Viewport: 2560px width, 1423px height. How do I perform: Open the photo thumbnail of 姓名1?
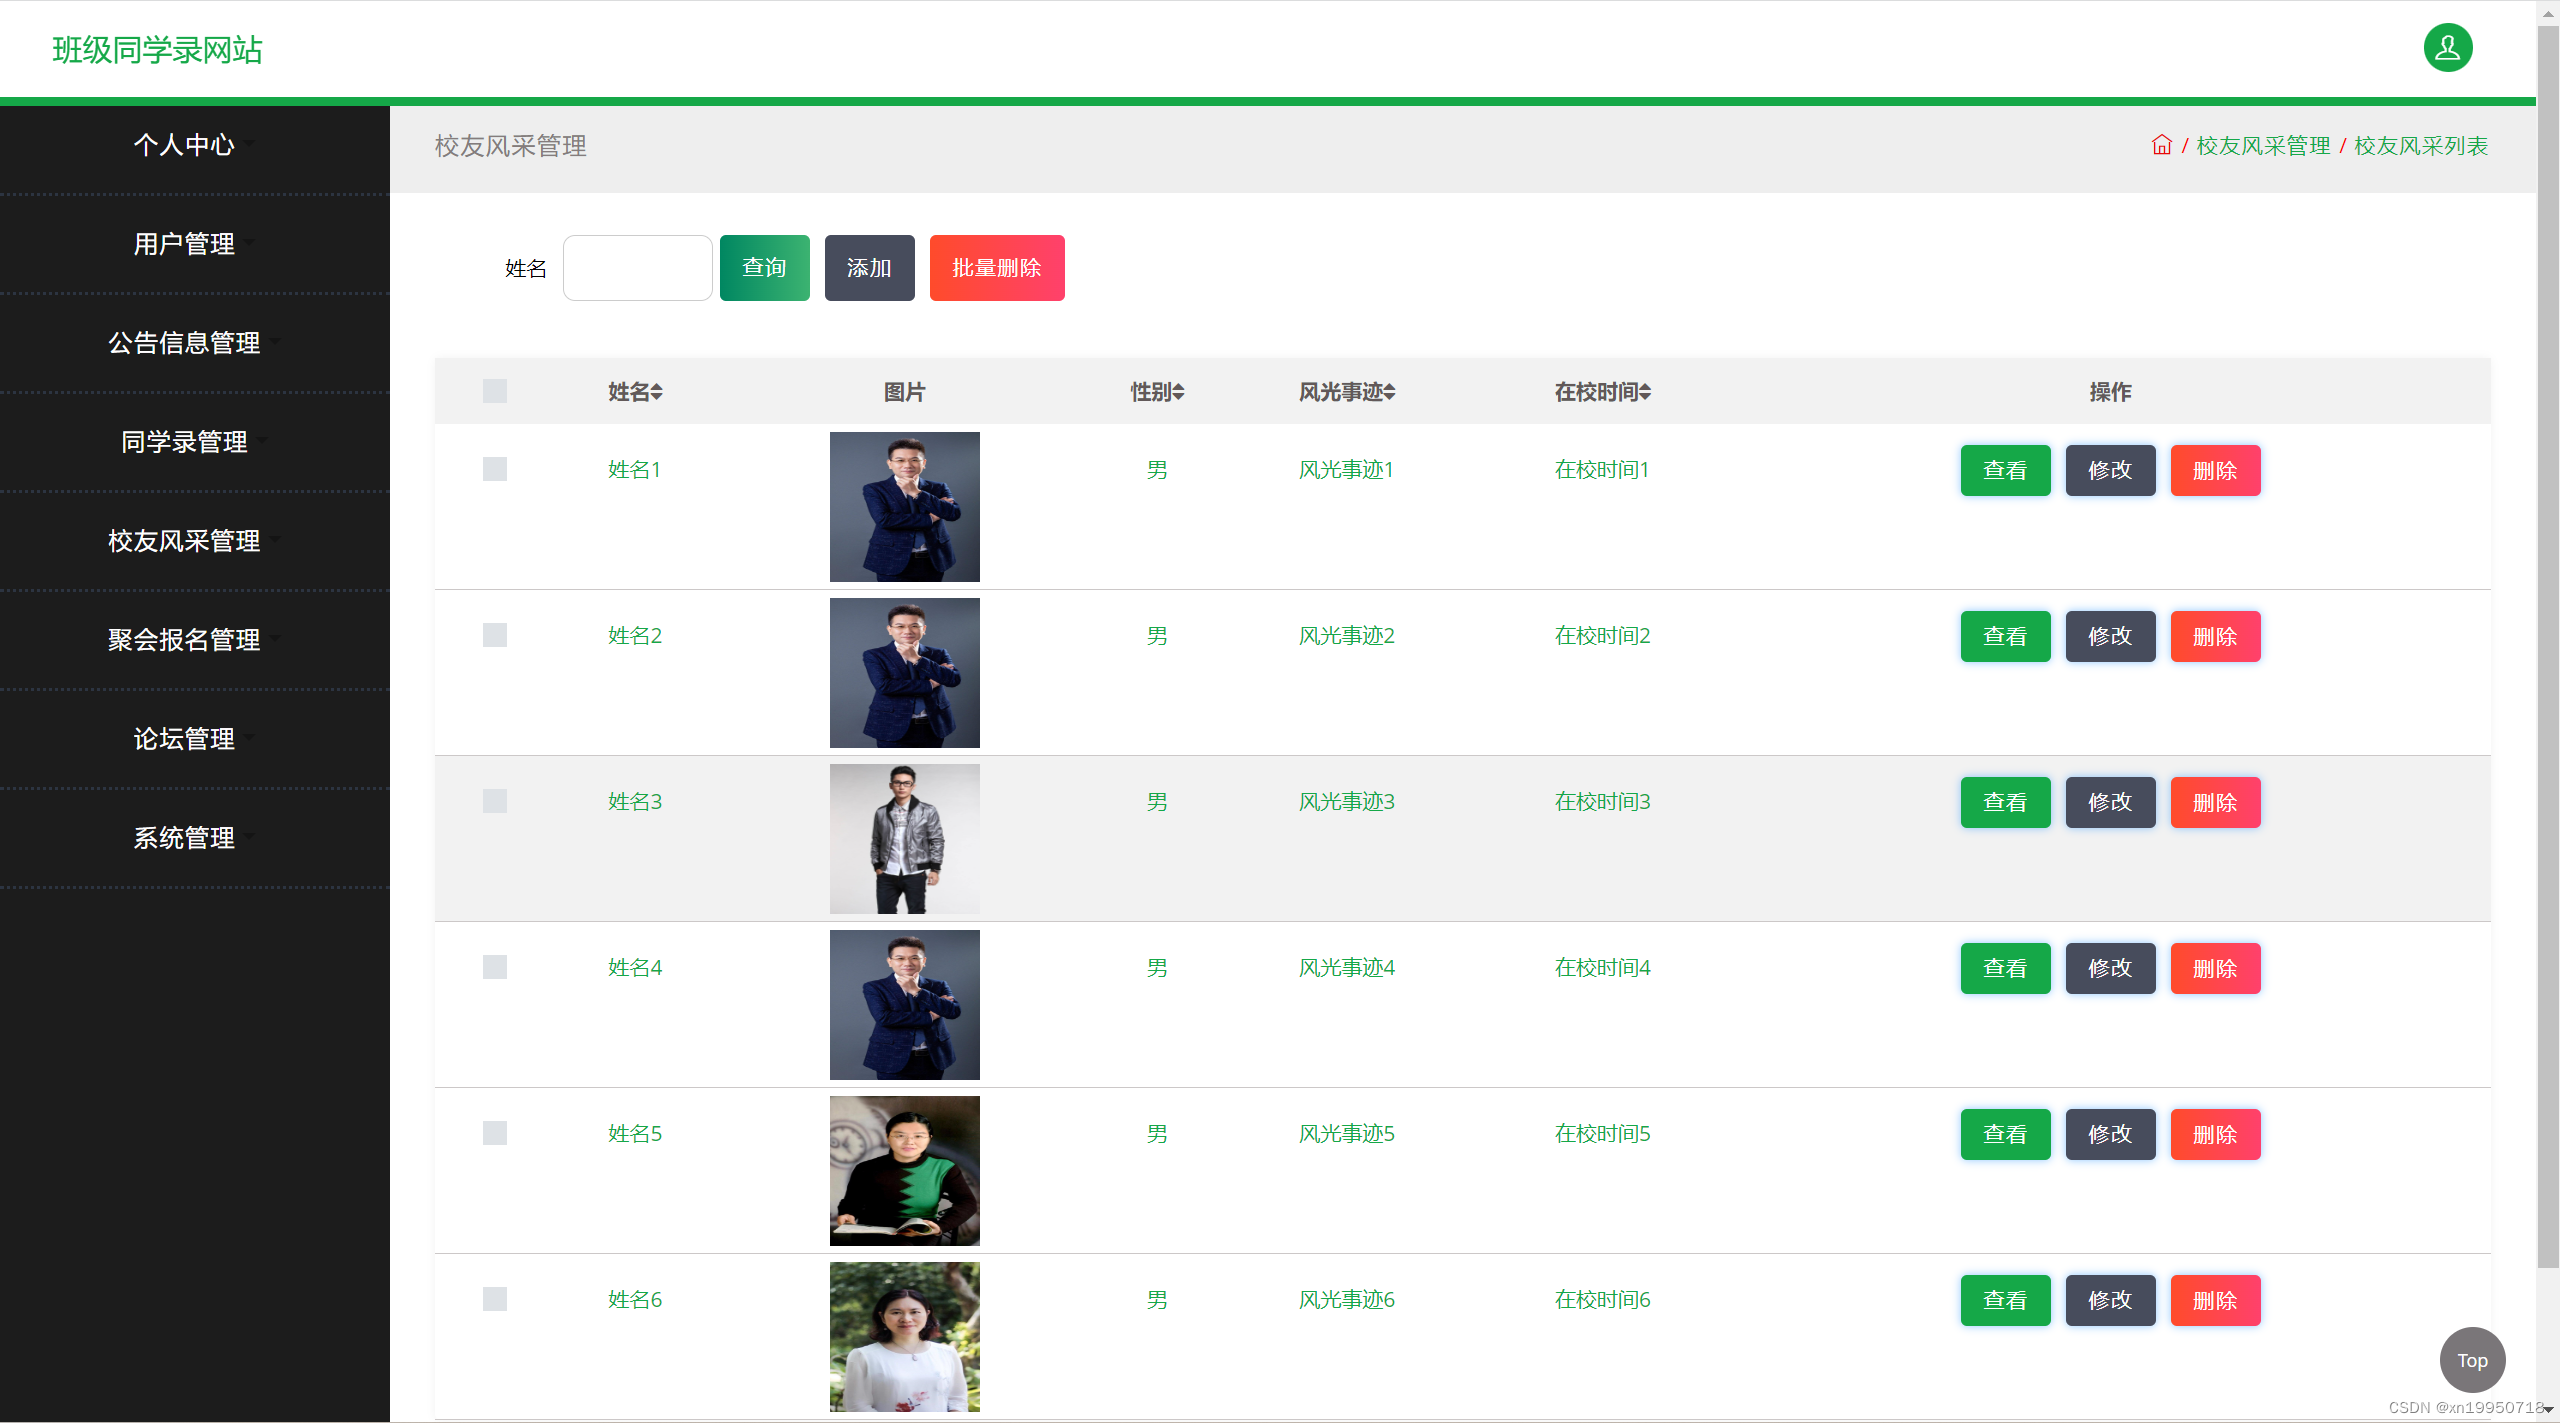pos(904,507)
